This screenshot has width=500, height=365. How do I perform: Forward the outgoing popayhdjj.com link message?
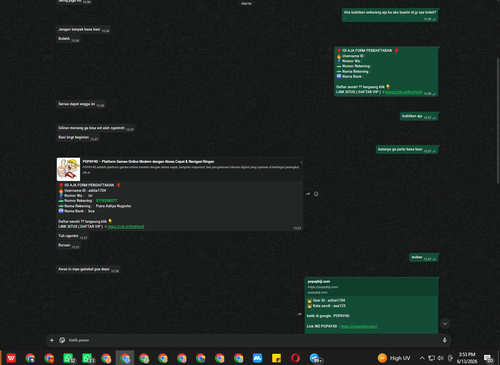coord(299,314)
